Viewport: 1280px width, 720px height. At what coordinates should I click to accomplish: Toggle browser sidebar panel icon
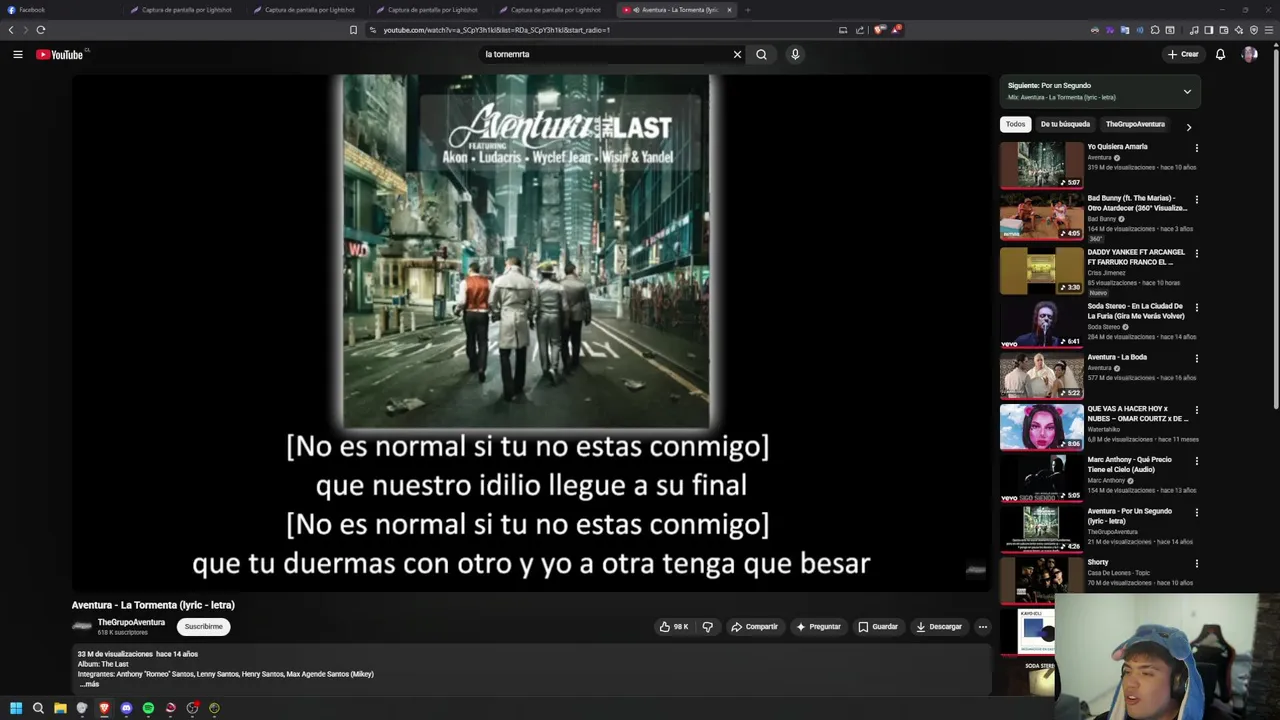coord(1208,30)
